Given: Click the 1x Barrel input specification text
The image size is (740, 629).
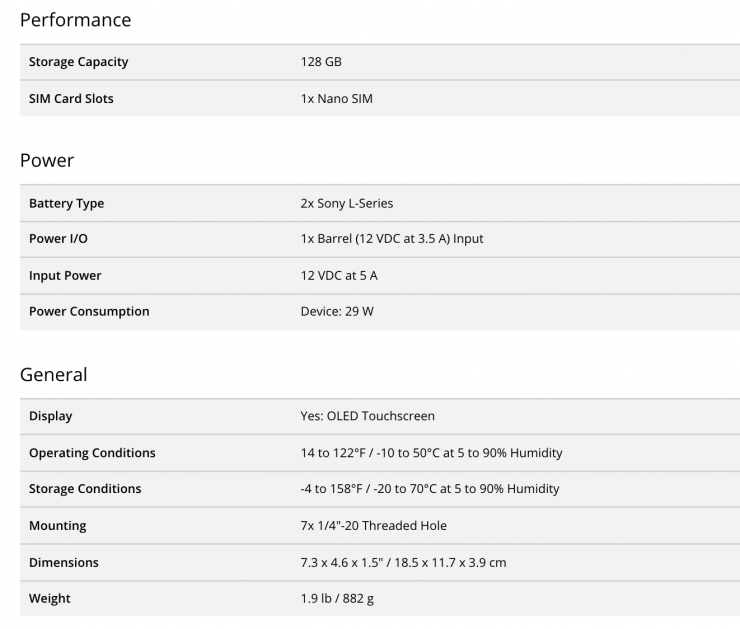Looking at the screenshot, I should 392,239.
